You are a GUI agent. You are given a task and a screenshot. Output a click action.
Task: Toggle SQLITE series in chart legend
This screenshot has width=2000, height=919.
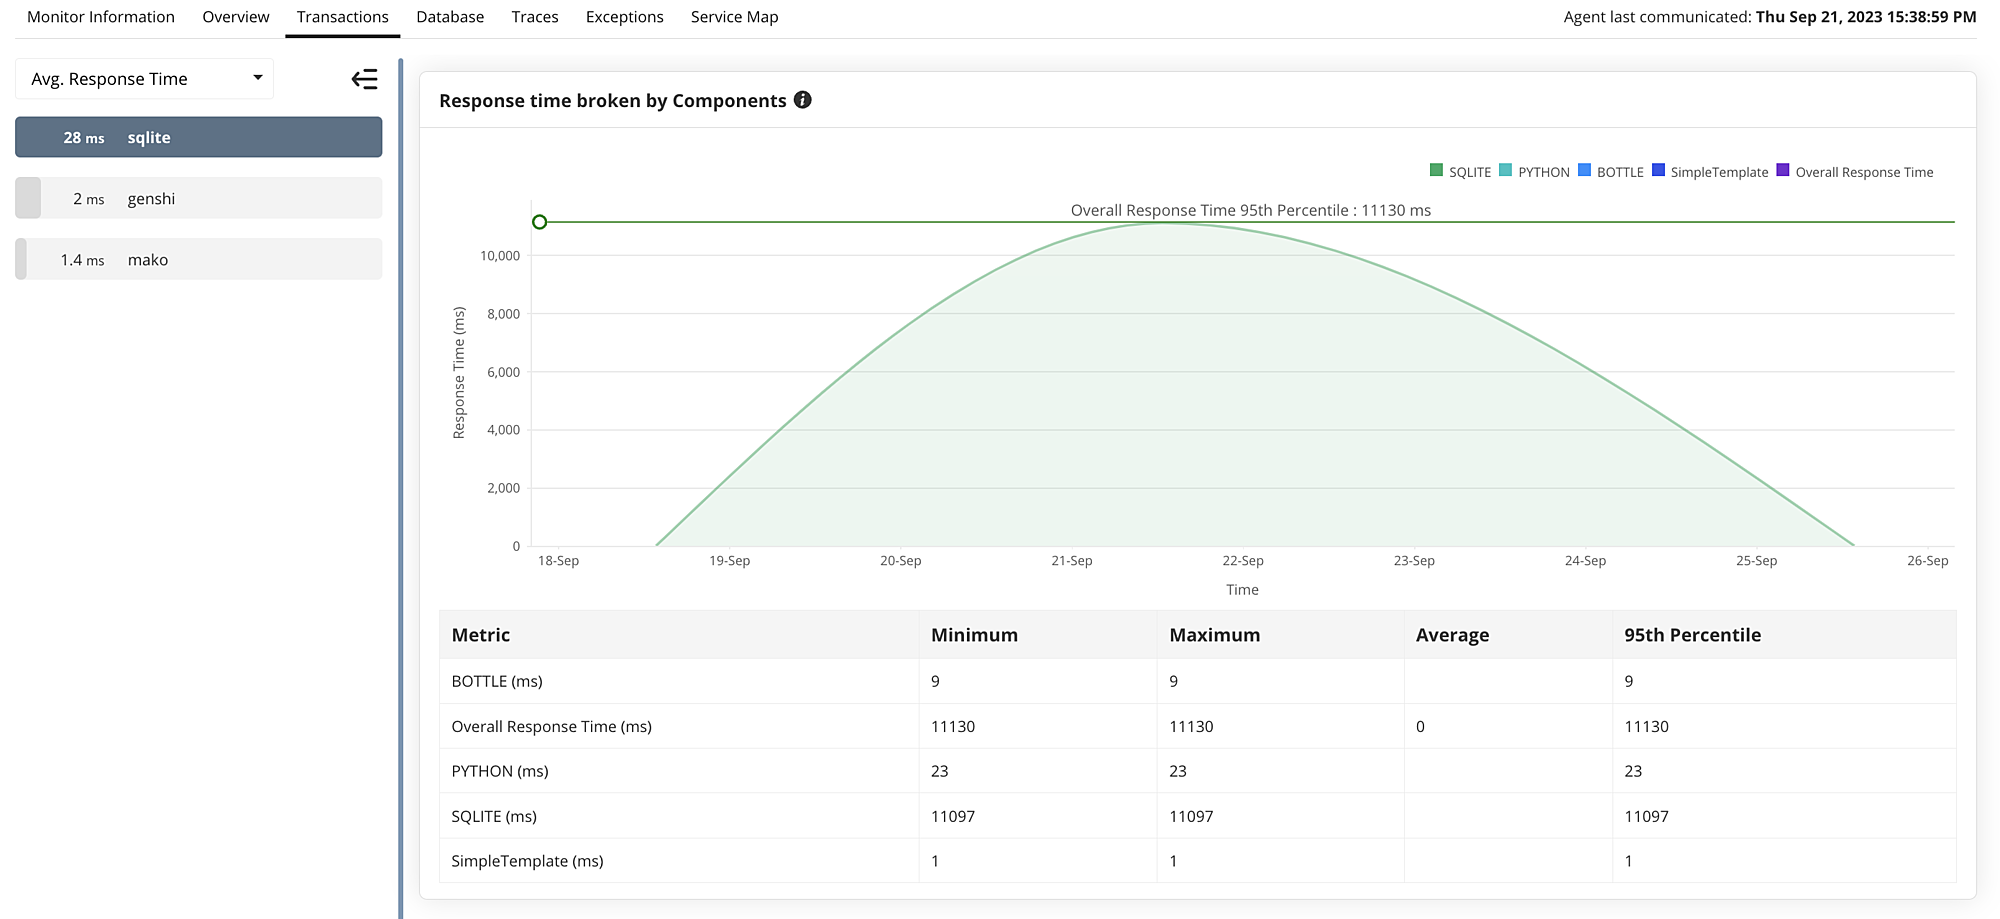(x=1460, y=172)
